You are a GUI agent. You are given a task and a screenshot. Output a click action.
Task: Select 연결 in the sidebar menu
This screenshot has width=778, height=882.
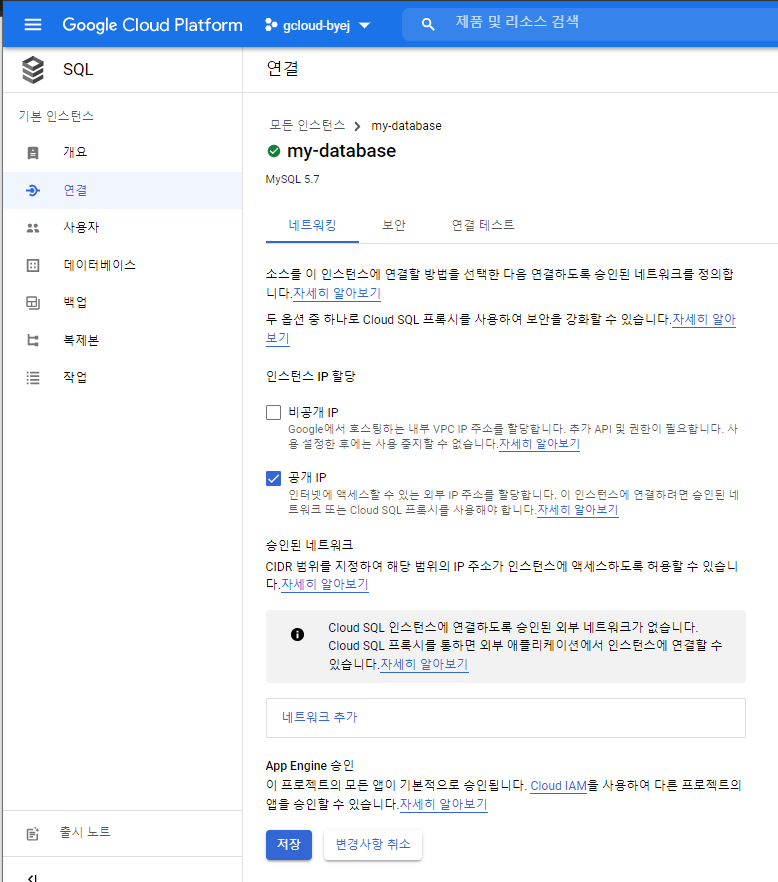pos(123,191)
